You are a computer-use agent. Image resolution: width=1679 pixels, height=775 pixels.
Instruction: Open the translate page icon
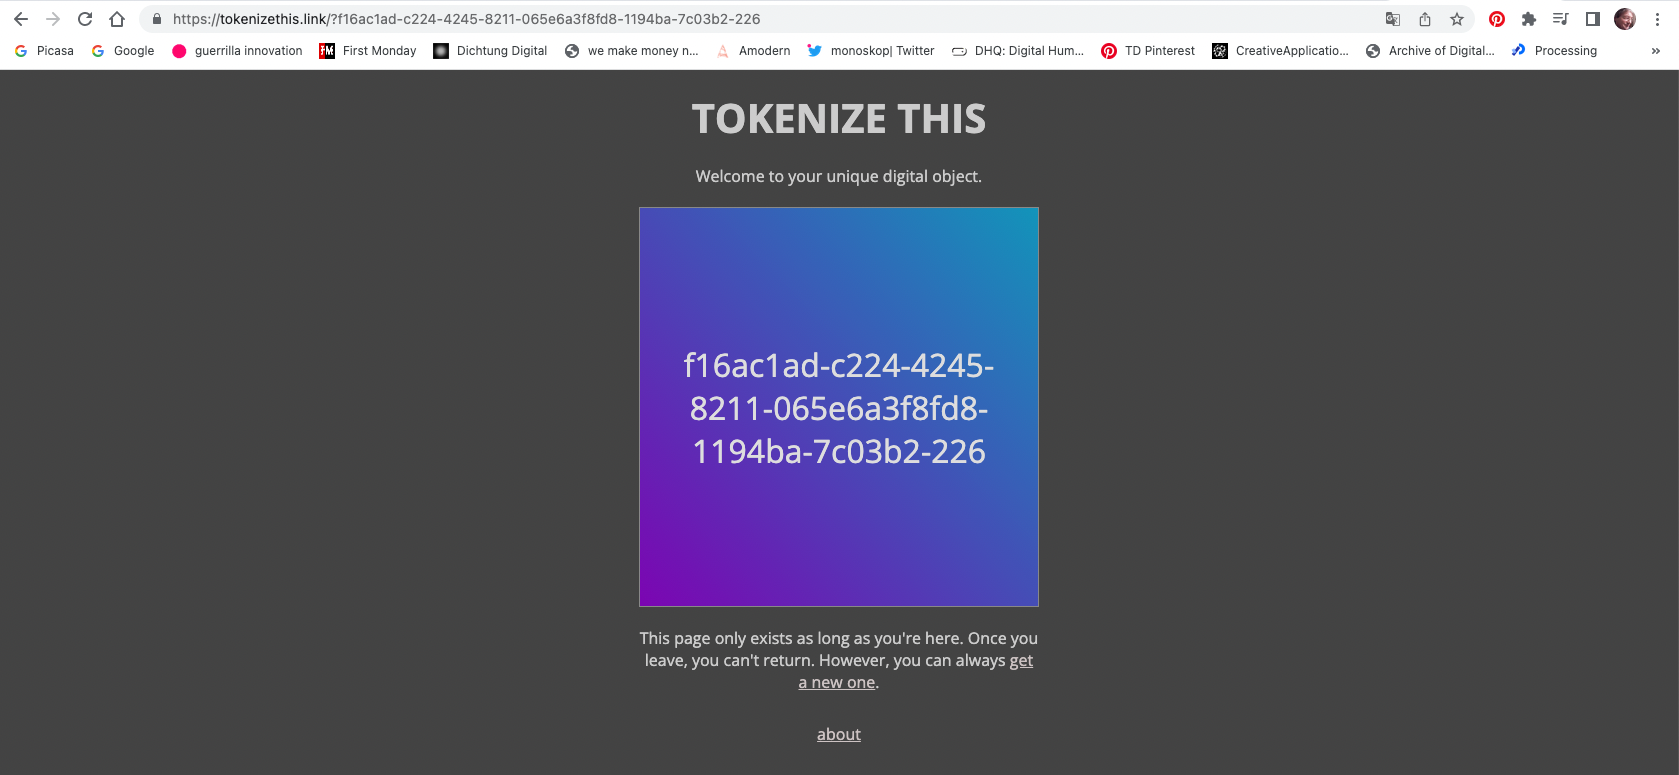tap(1393, 19)
